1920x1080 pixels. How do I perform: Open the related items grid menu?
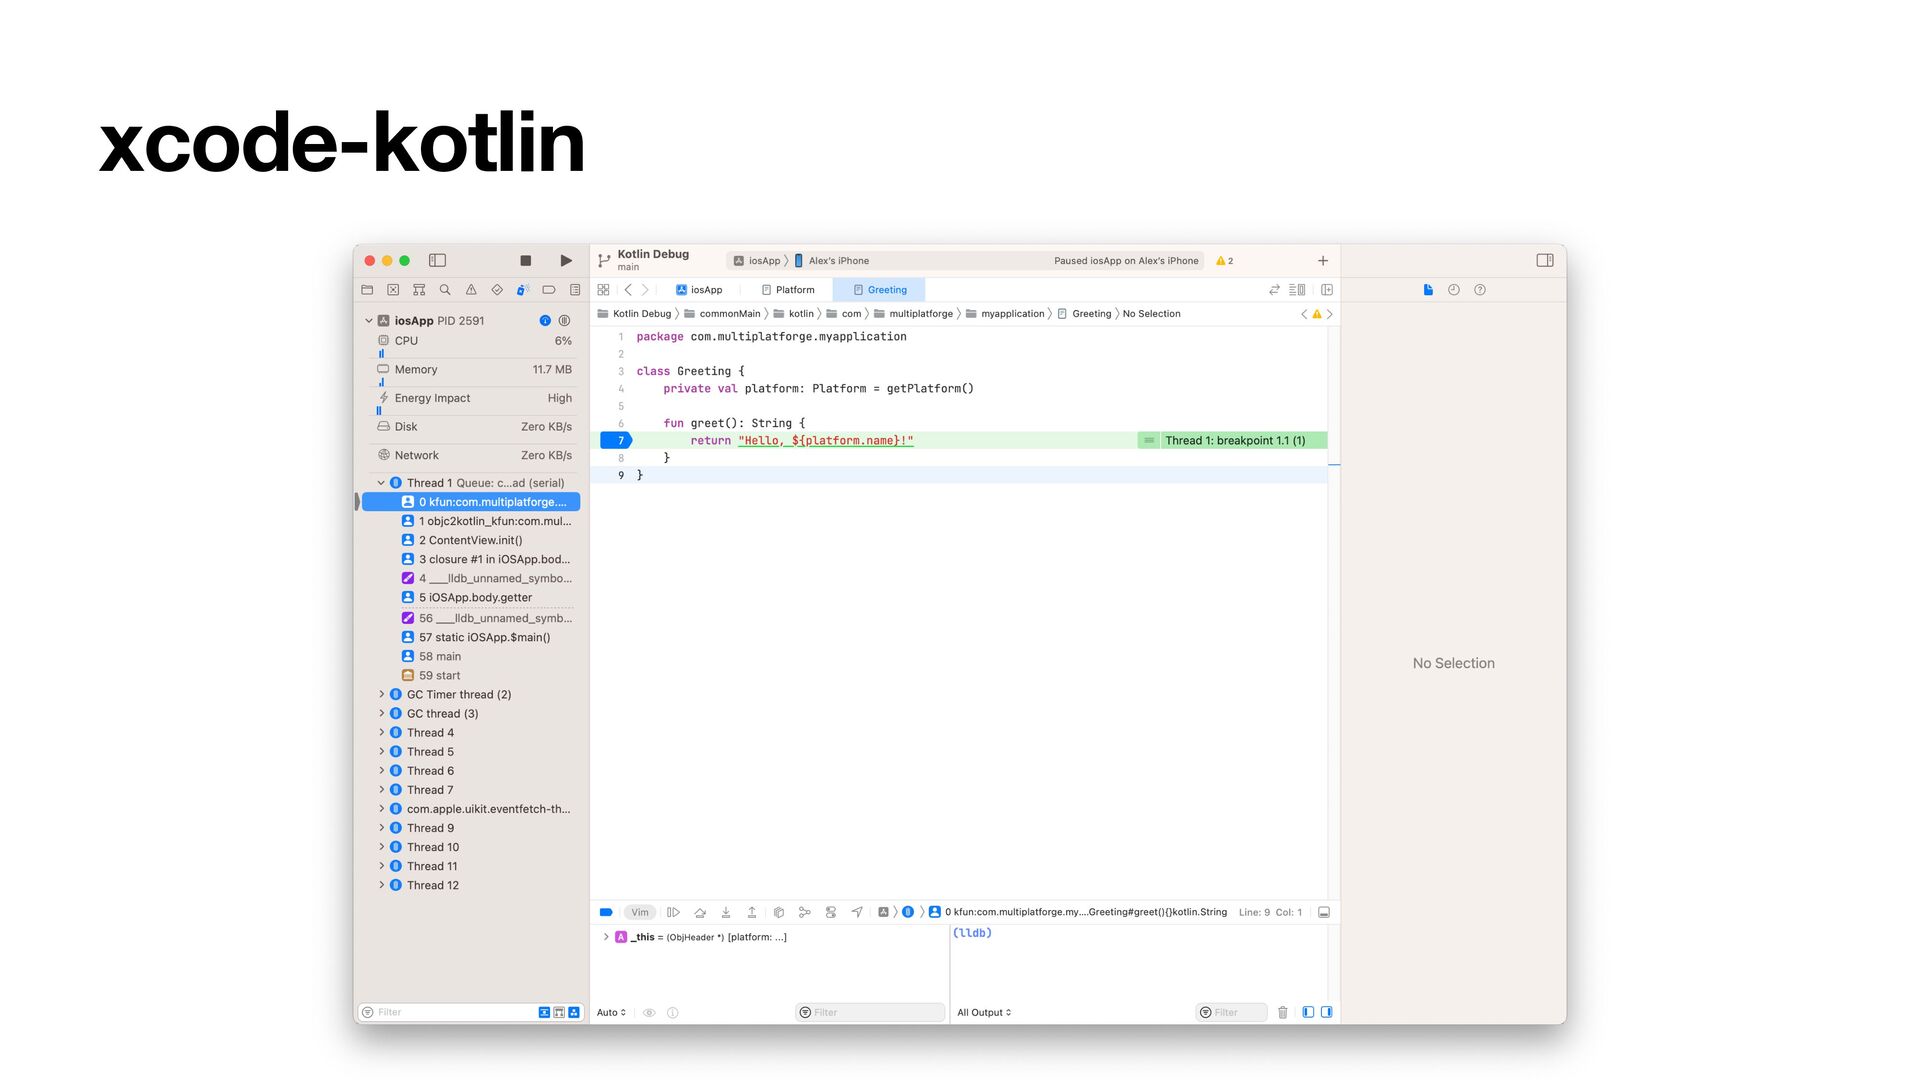pos(603,290)
